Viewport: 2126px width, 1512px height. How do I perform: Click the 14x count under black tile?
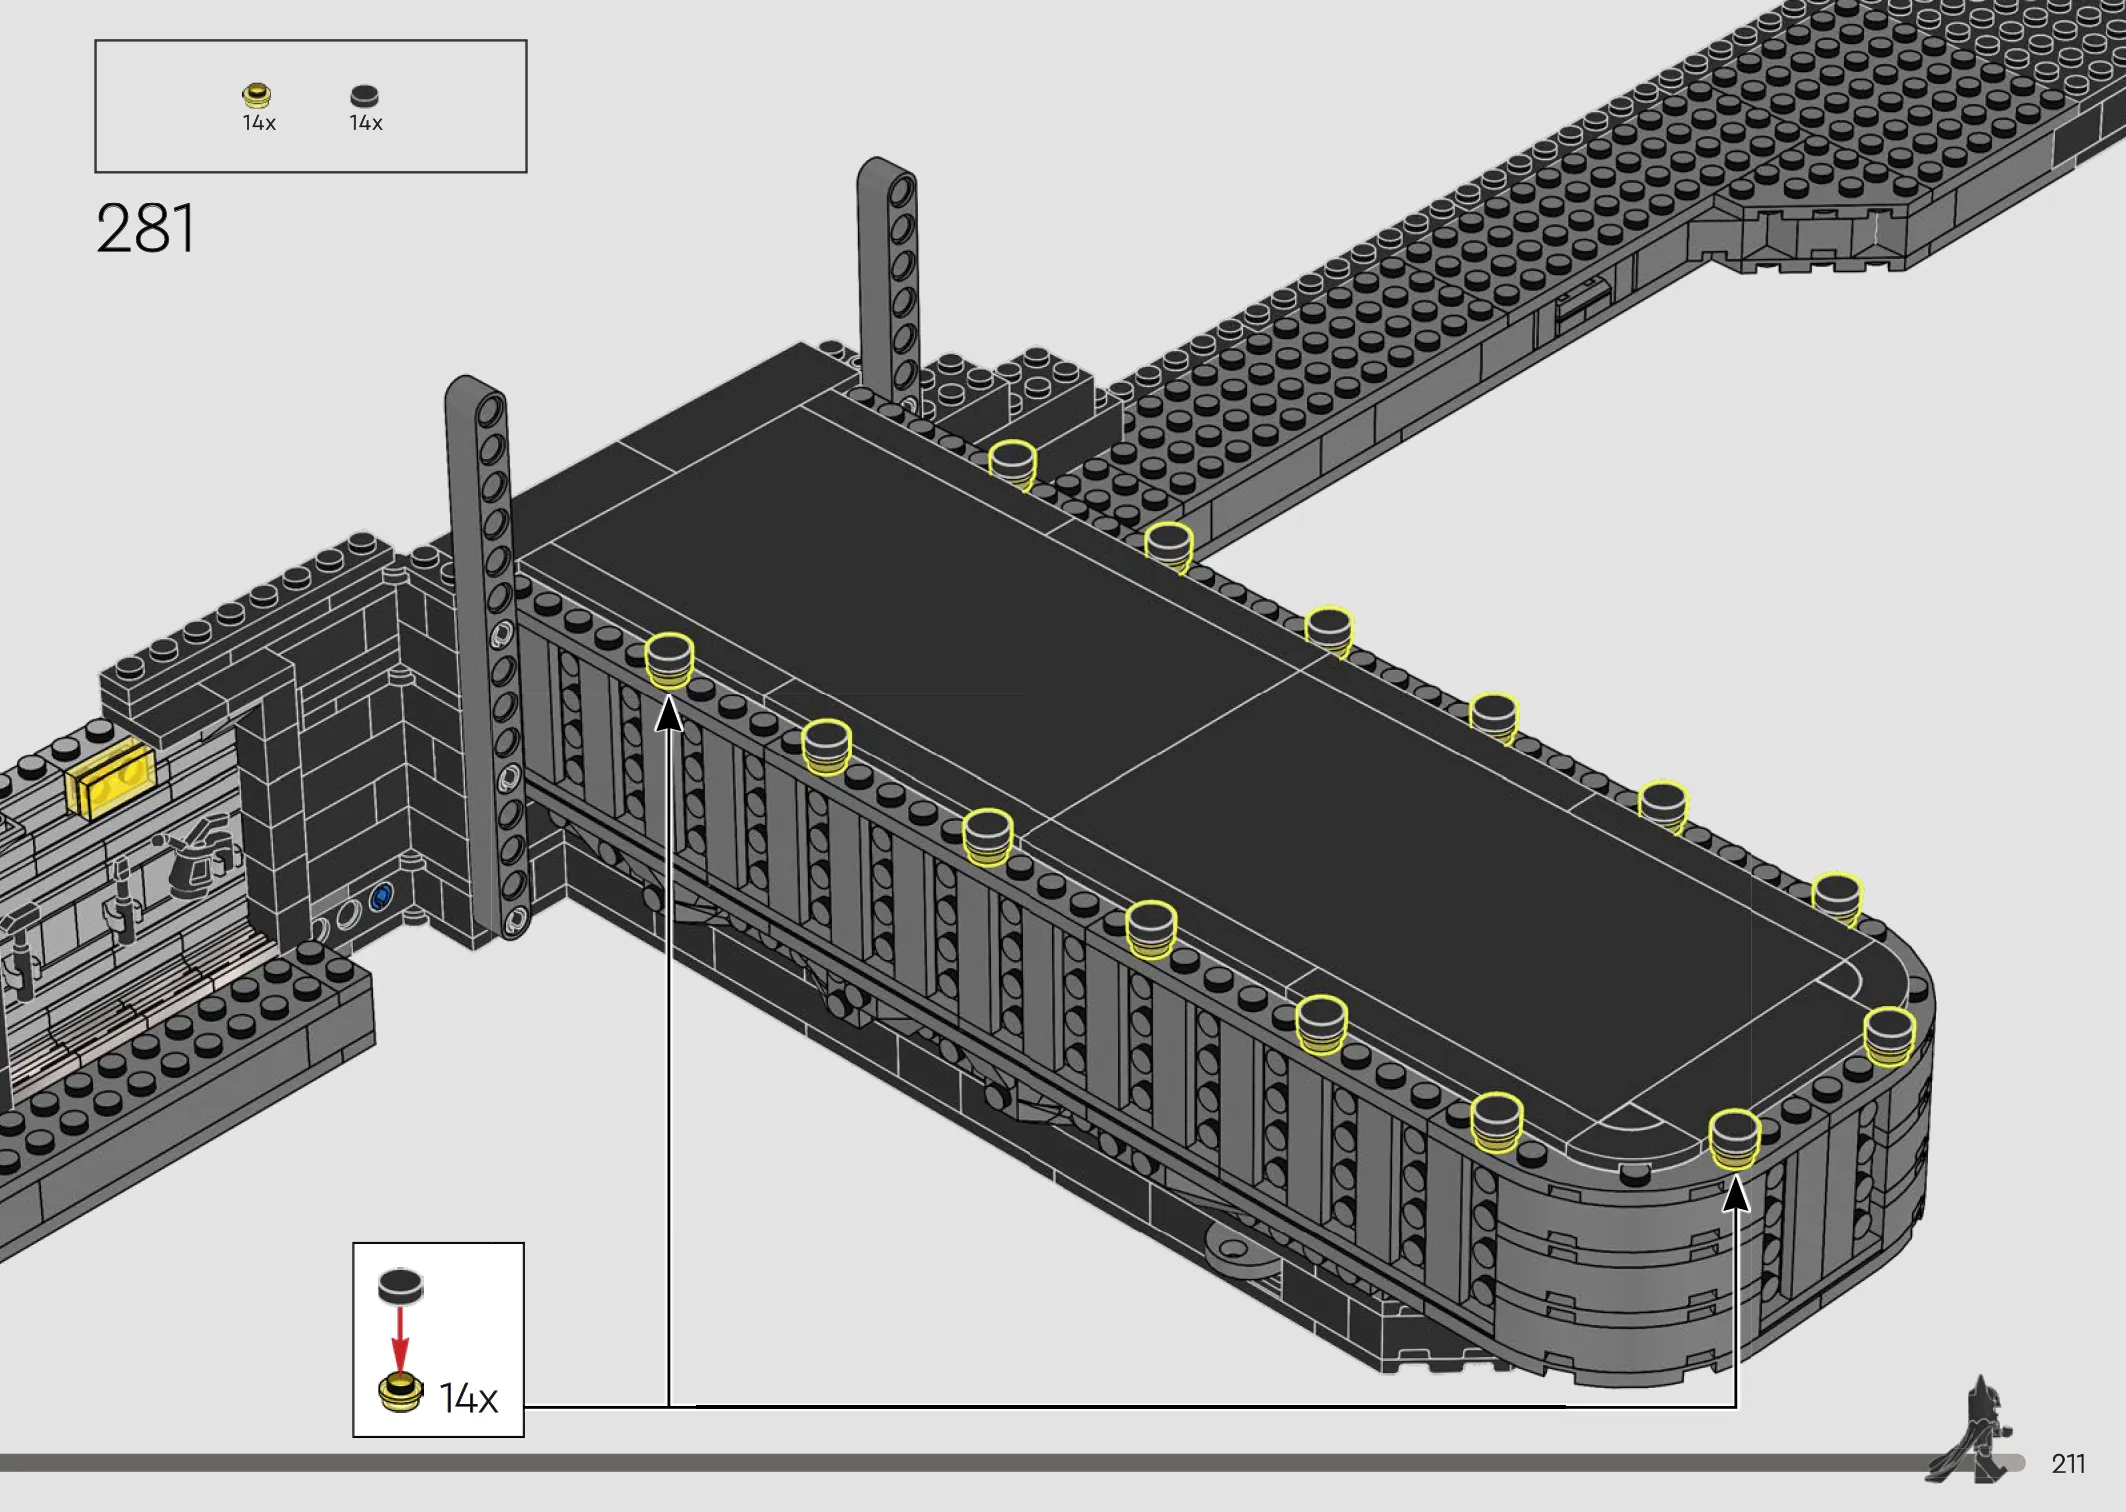[x=366, y=123]
